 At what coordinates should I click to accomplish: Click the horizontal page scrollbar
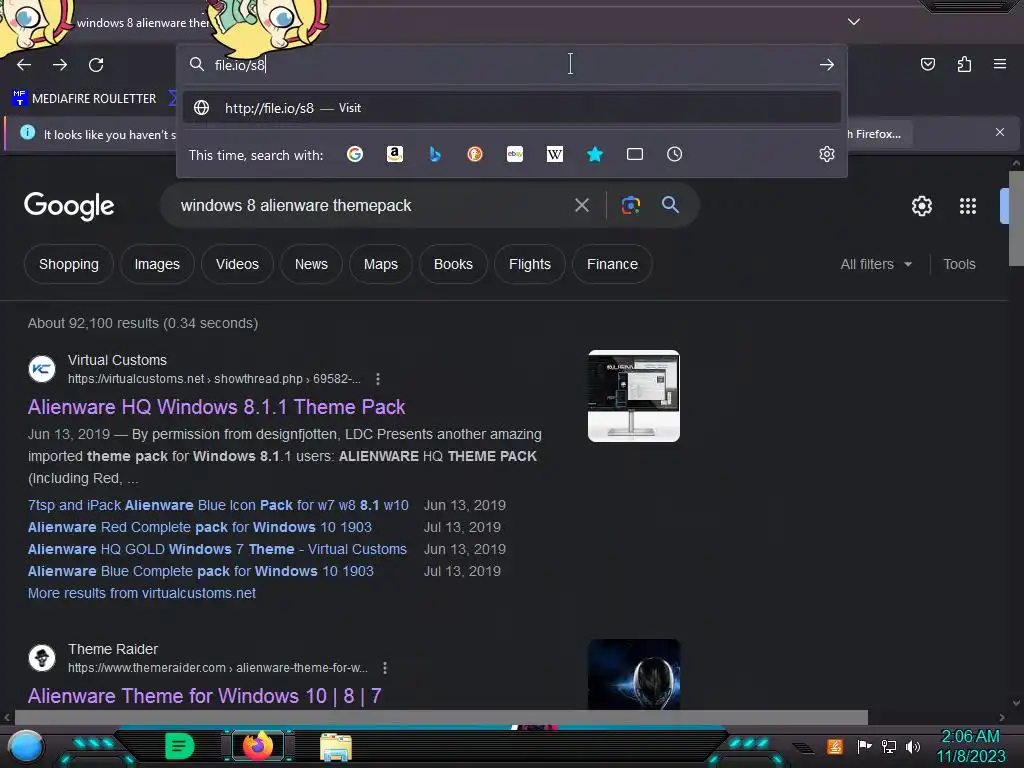pyautogui.click(x=441, y=717)
